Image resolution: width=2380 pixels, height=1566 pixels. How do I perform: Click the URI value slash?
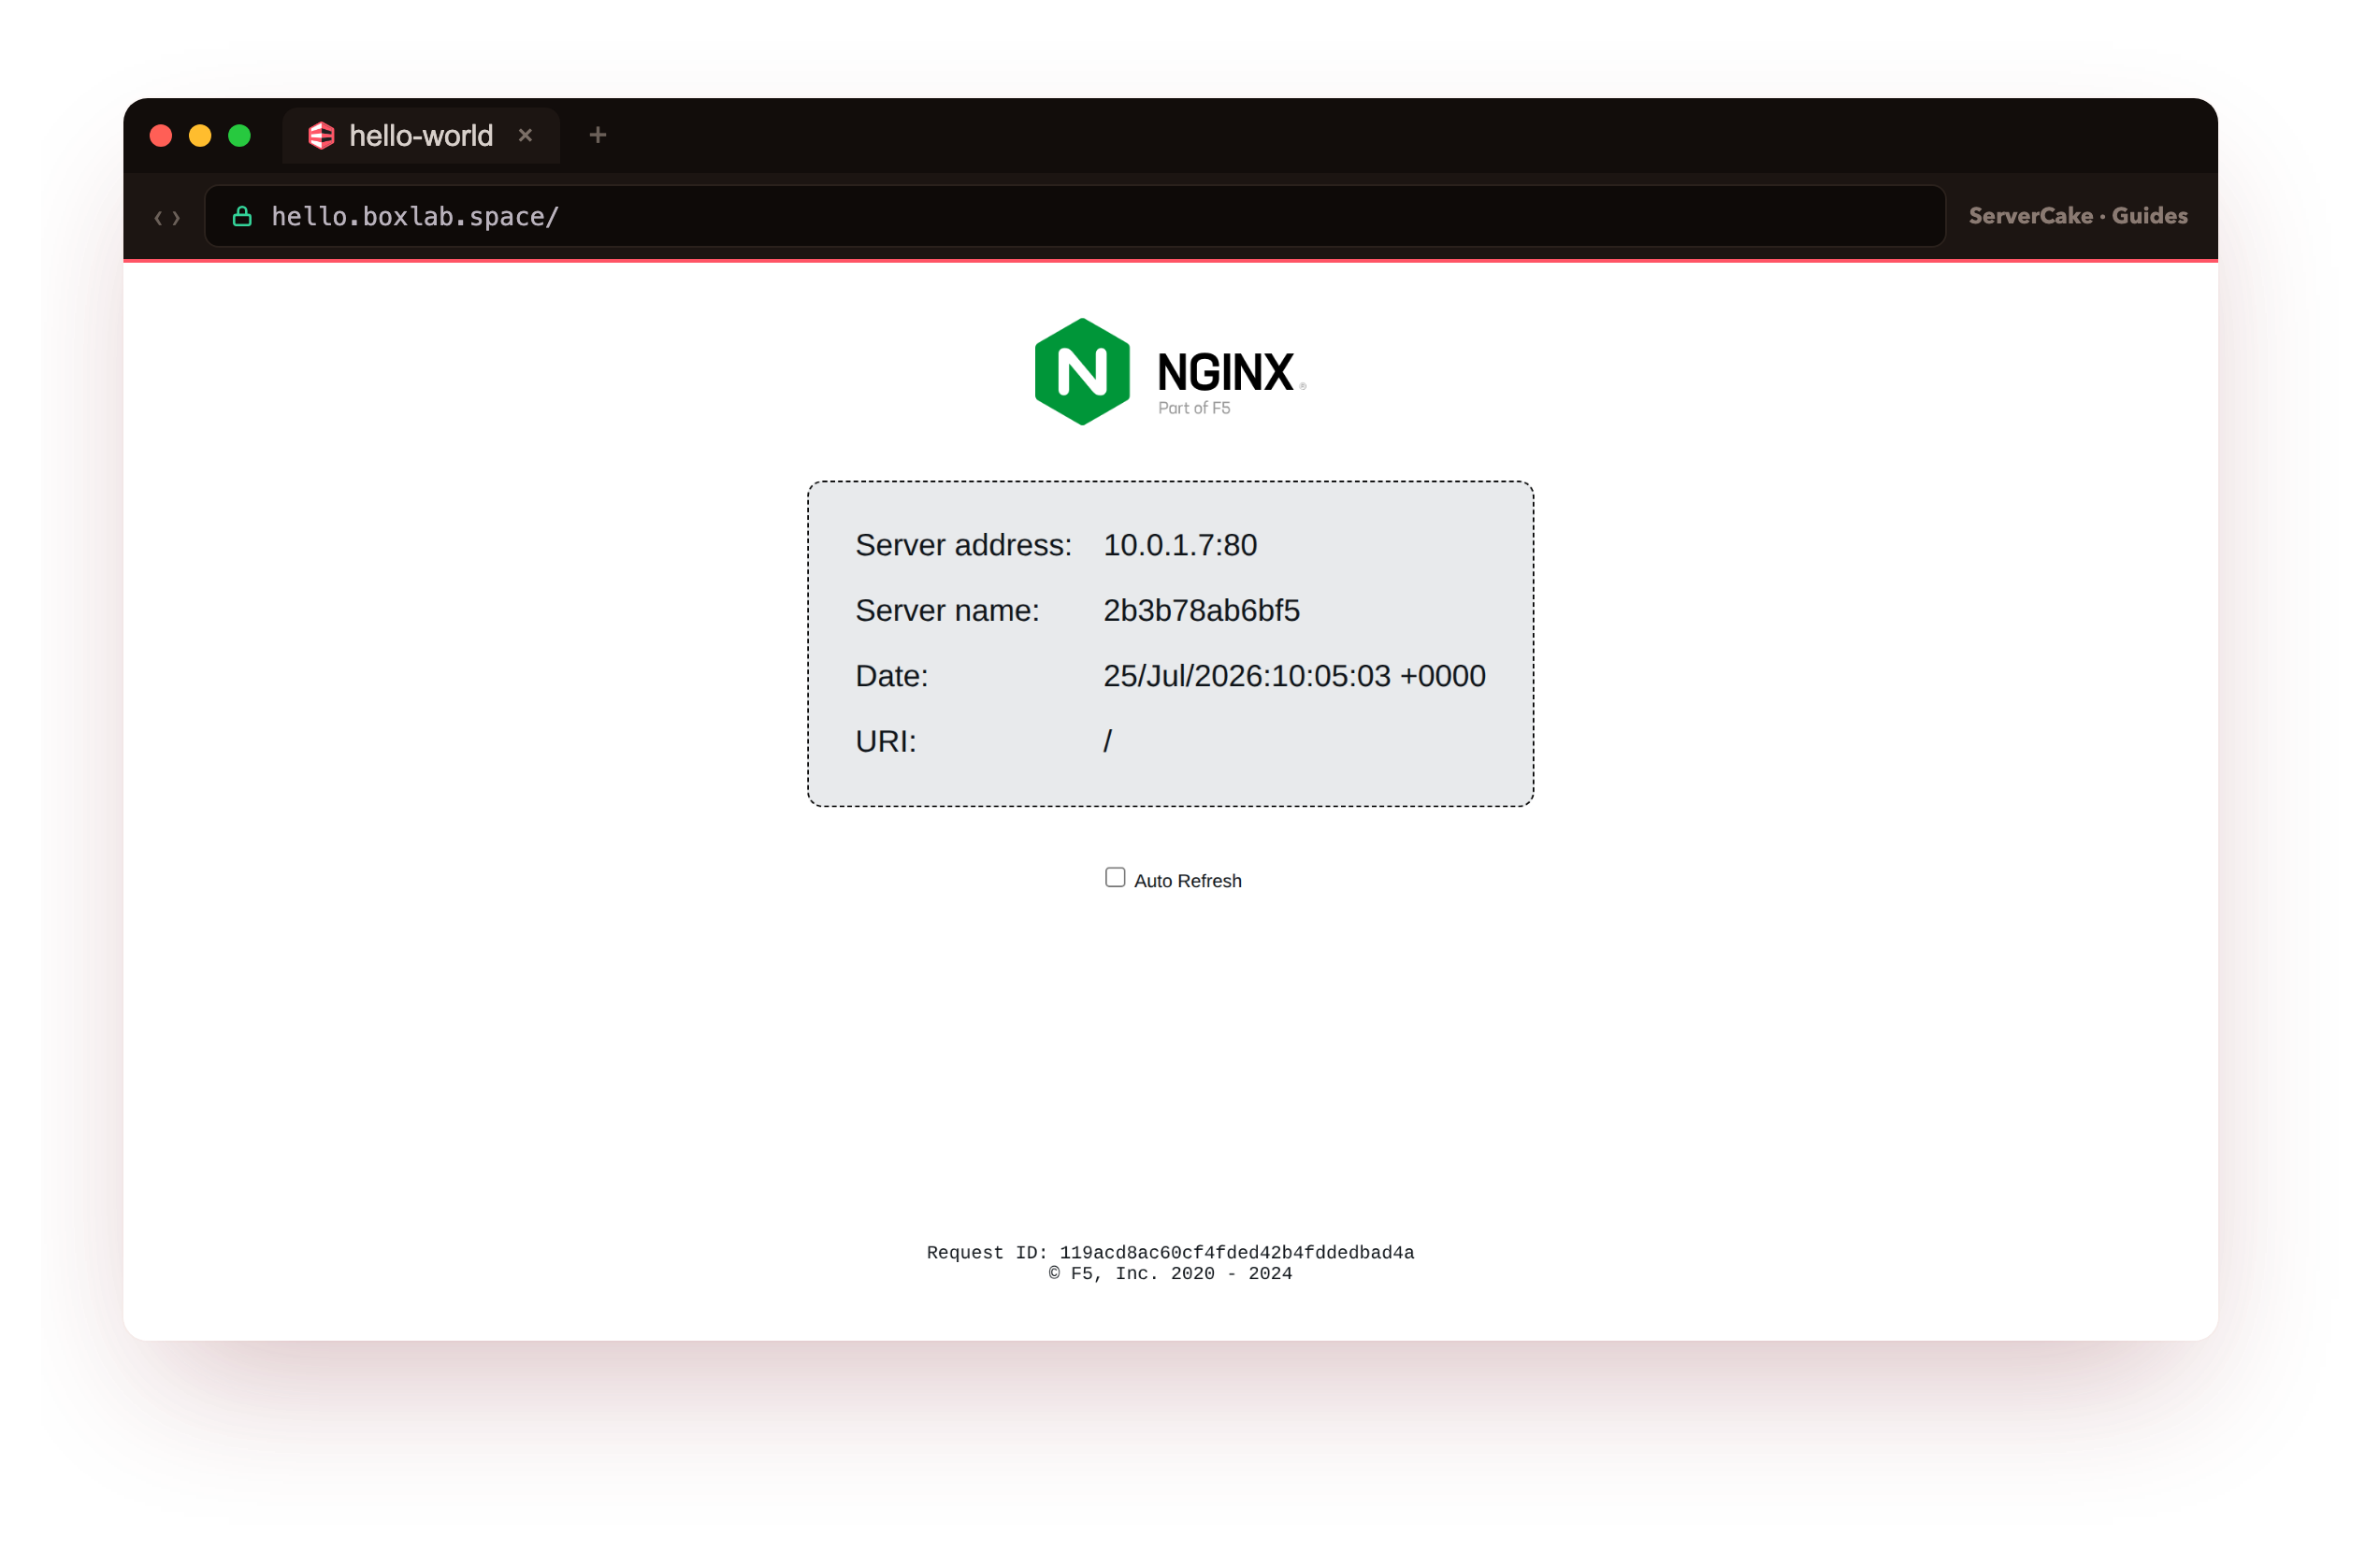click(1107, 741)
